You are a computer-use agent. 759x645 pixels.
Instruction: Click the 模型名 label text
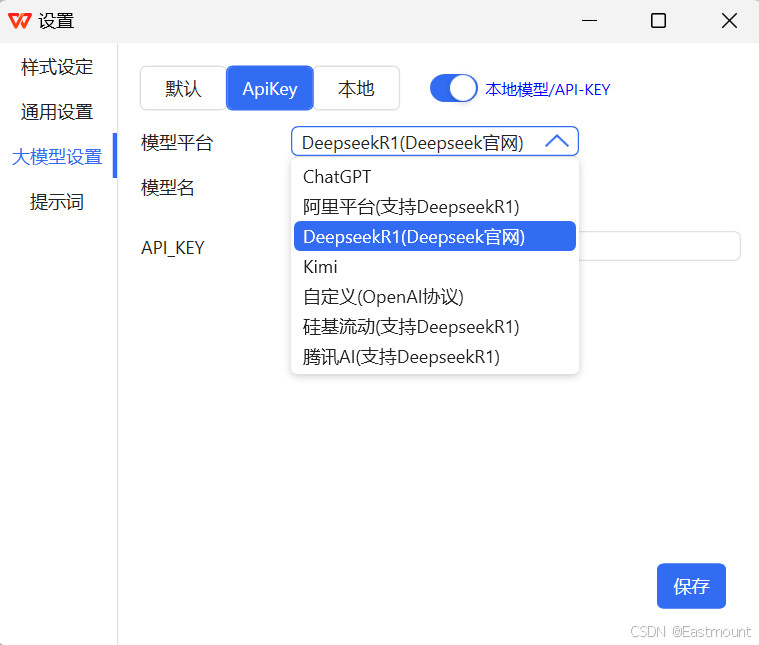(167, 188)
